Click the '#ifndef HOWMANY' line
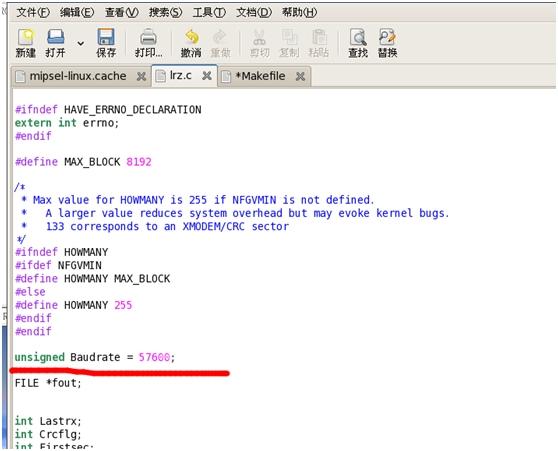The height and width of the screenshot is (451, 558). 62,252
